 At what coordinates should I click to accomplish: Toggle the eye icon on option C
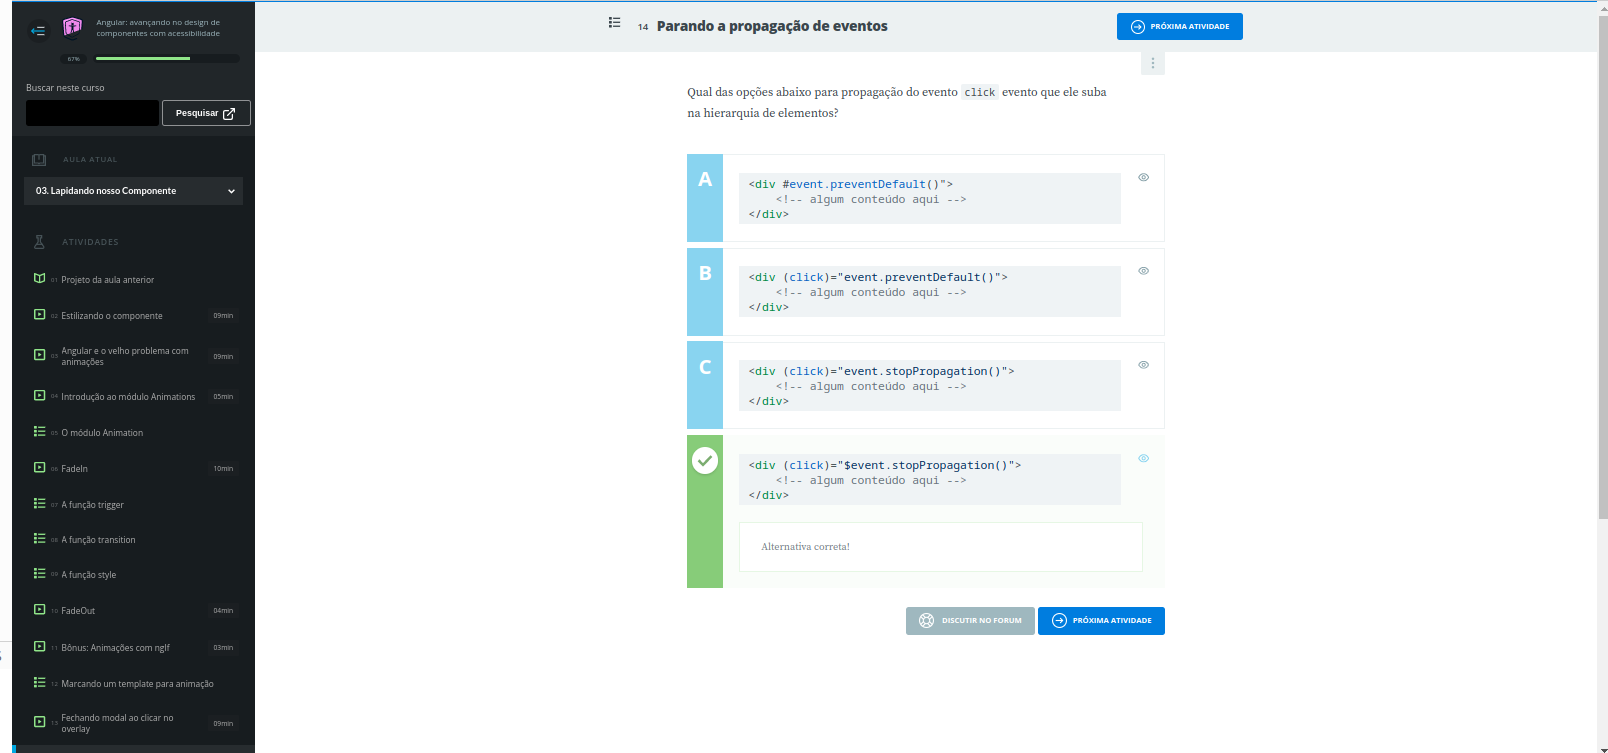pos(1143,365)
